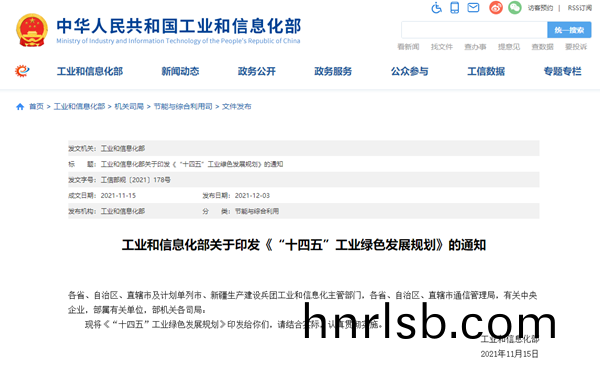Focus the site search input box
The width and height of the screenshot is (600, 368).
coord(474,30)
